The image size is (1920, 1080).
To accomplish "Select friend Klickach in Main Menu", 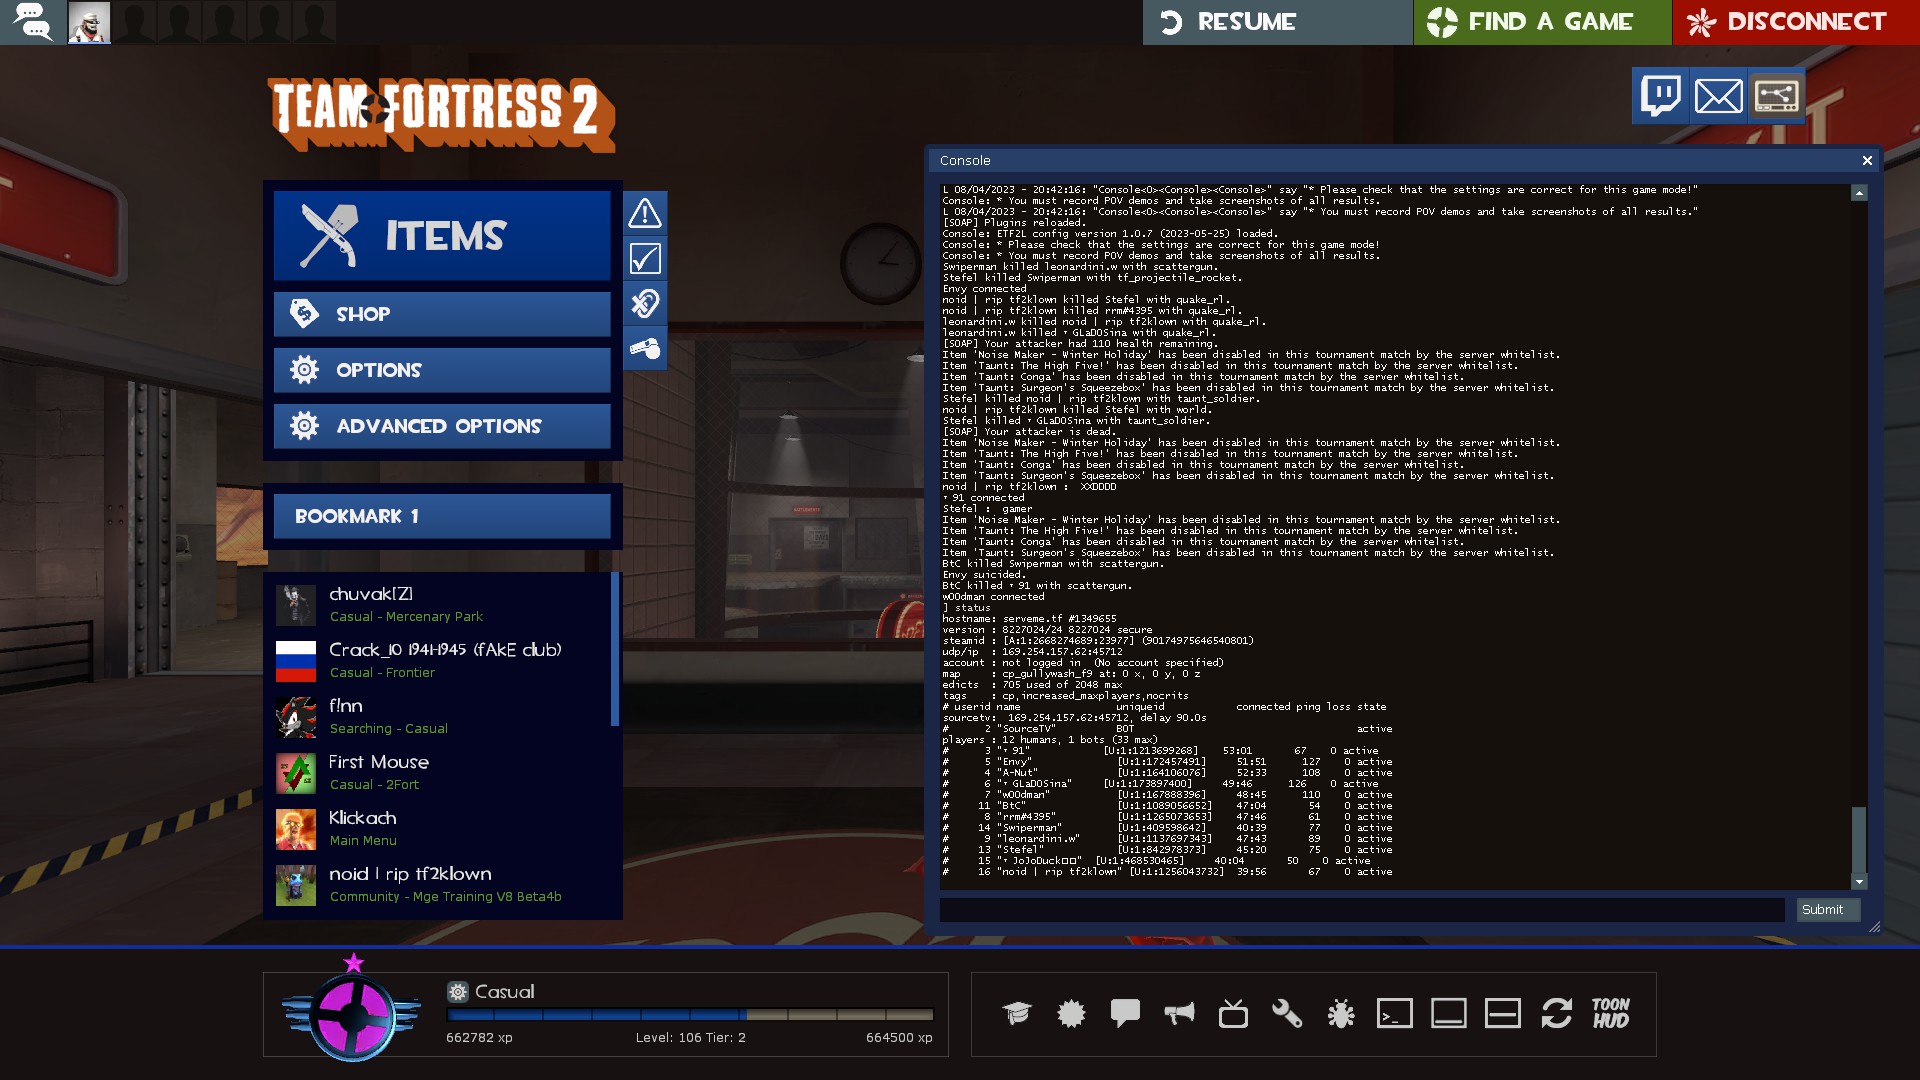I will (442, 828).
